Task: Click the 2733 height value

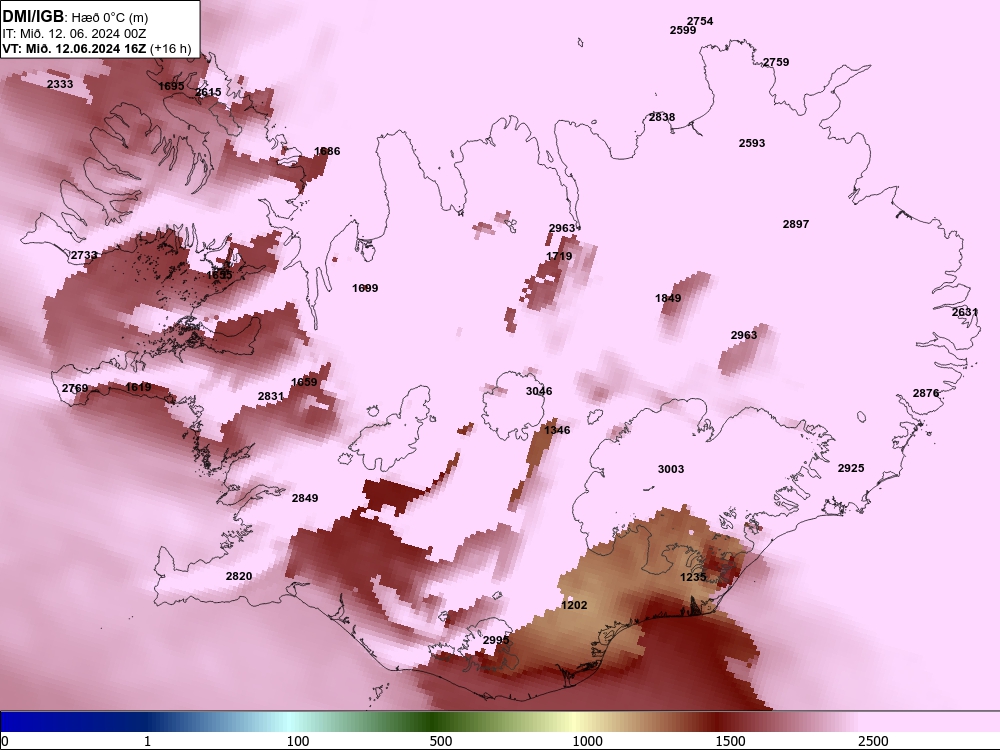Action: [84, 255]
